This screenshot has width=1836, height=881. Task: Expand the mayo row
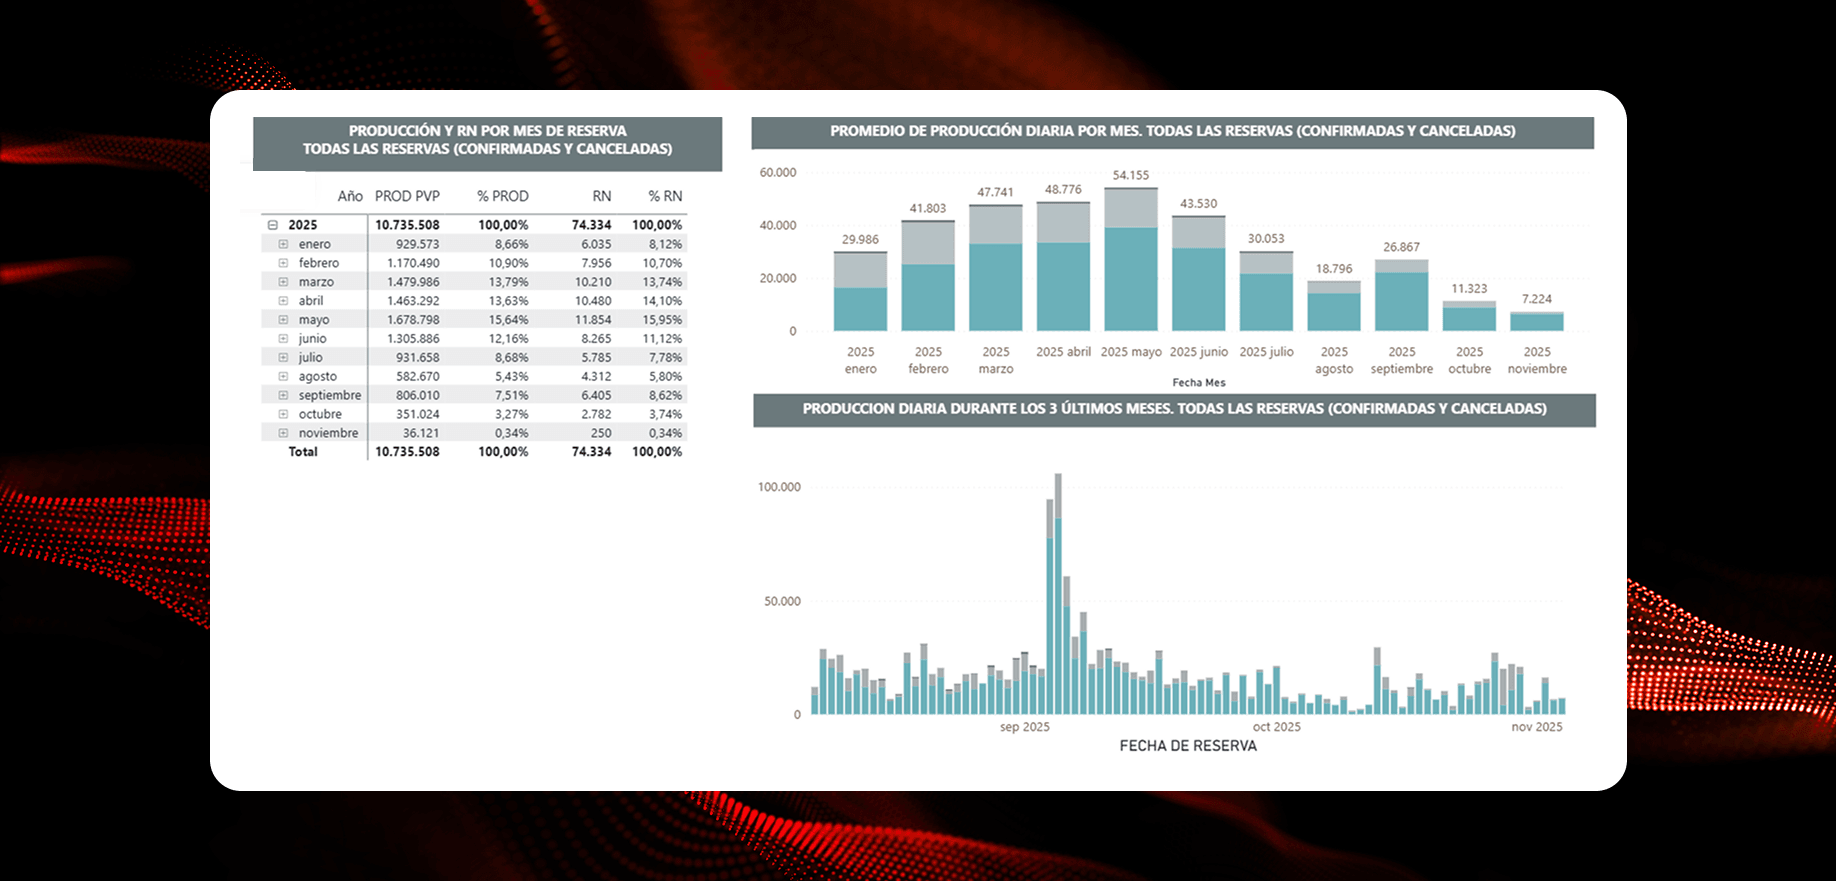coord(283,320)
